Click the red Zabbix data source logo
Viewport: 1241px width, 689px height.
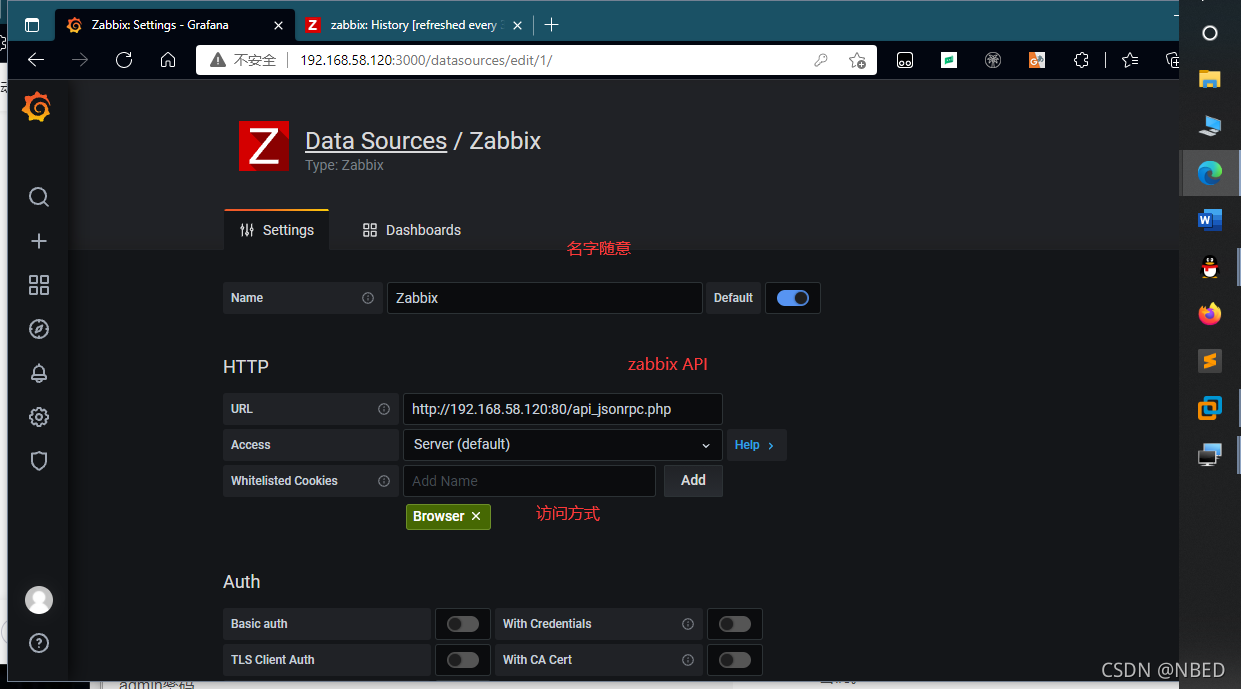pos(264,146)
